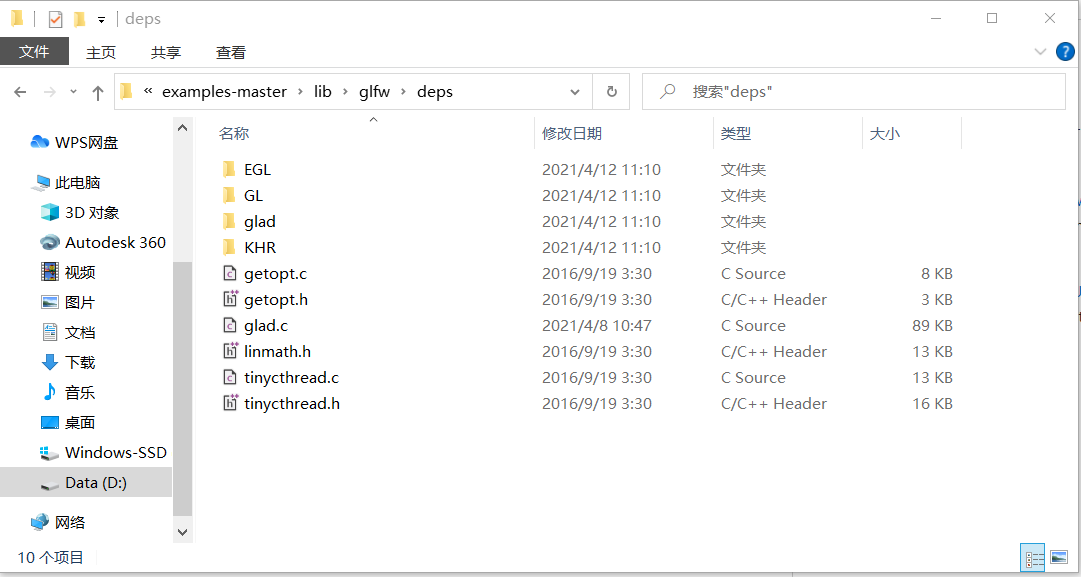Click the 搜索"deps" search box

853,92
